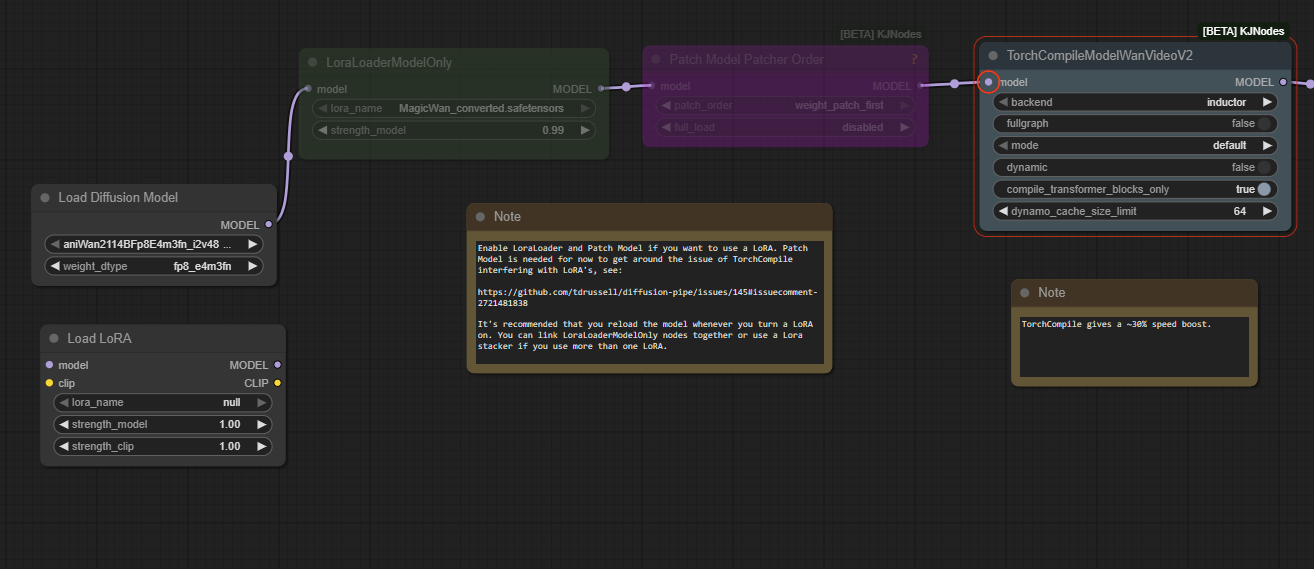Decrease dynamo_cache_size_limit value
This screenshot has width=1314, height=569.
1003,212
